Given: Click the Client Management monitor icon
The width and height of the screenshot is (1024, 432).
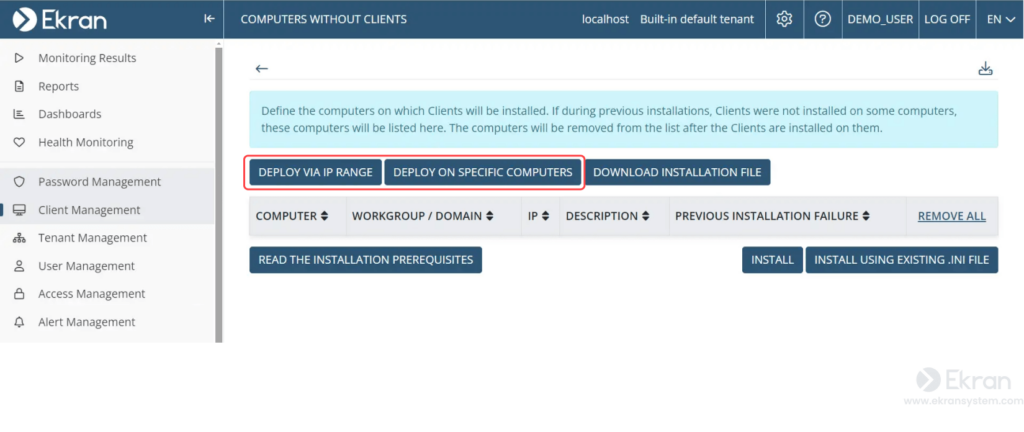Looking at the screenshot, I should (19, 210).
